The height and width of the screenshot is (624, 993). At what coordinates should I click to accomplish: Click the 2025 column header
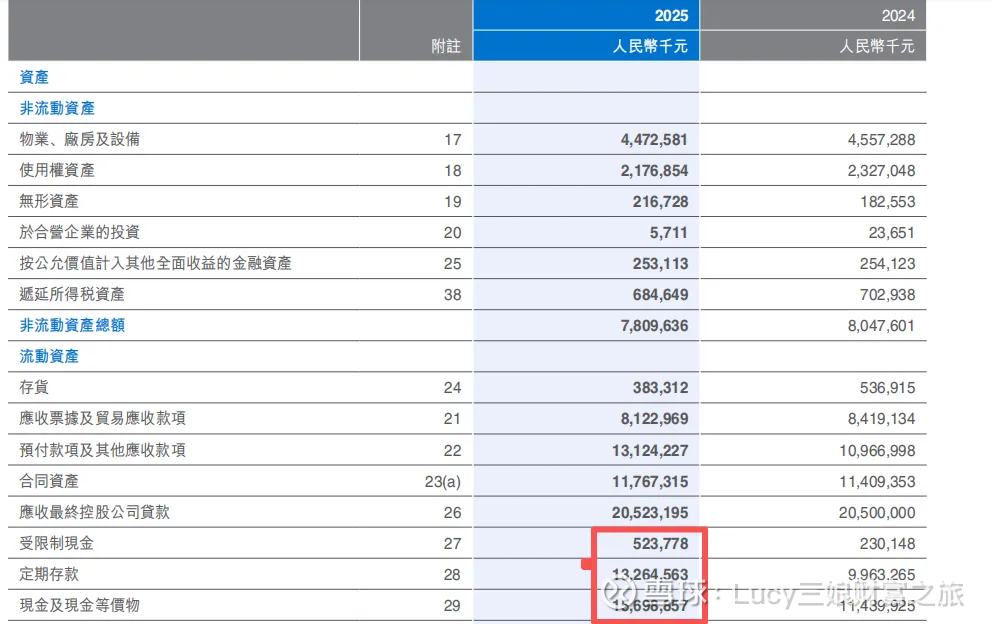coord(670,15)
